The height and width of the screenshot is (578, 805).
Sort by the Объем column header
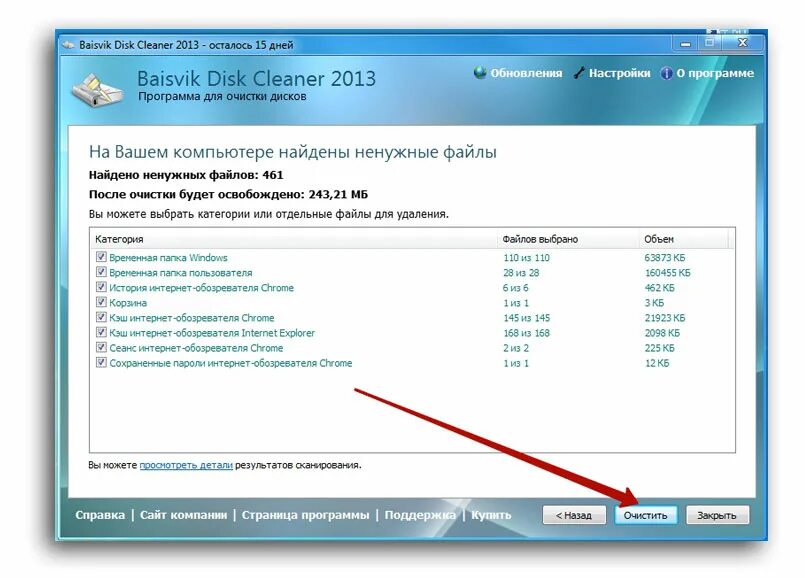coord(683,239)
